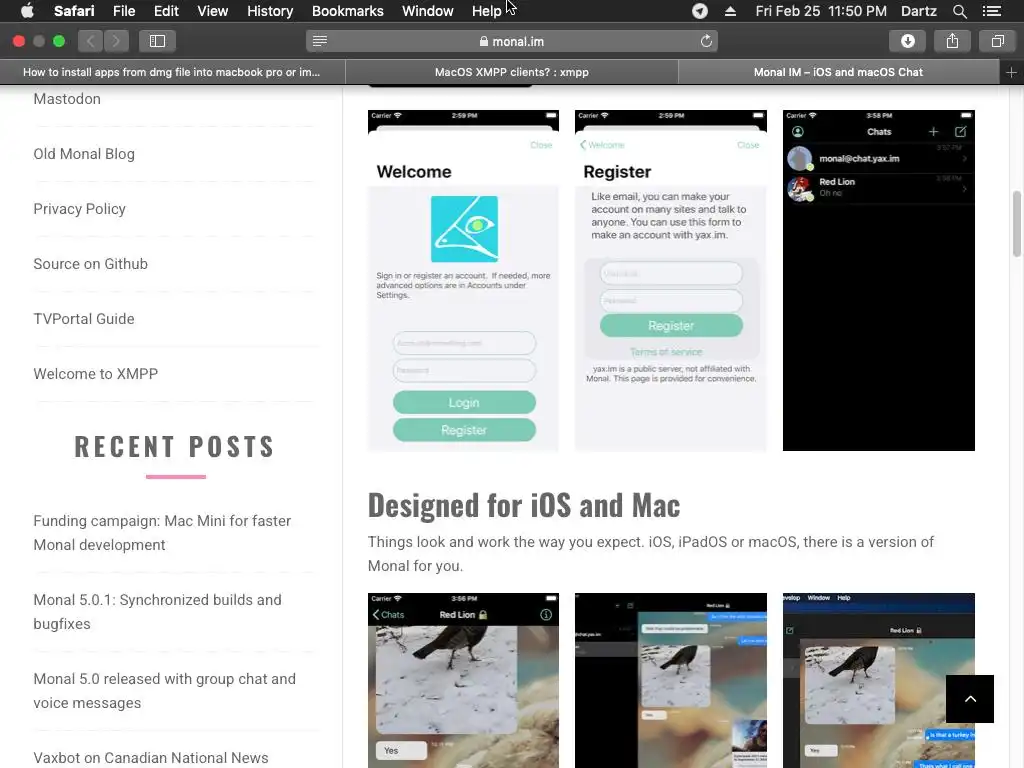Image resolution: width=1024 pixels, height=768 pixels.
Task: Click the location services menu bar icon
Action: [x=699, y=11]
